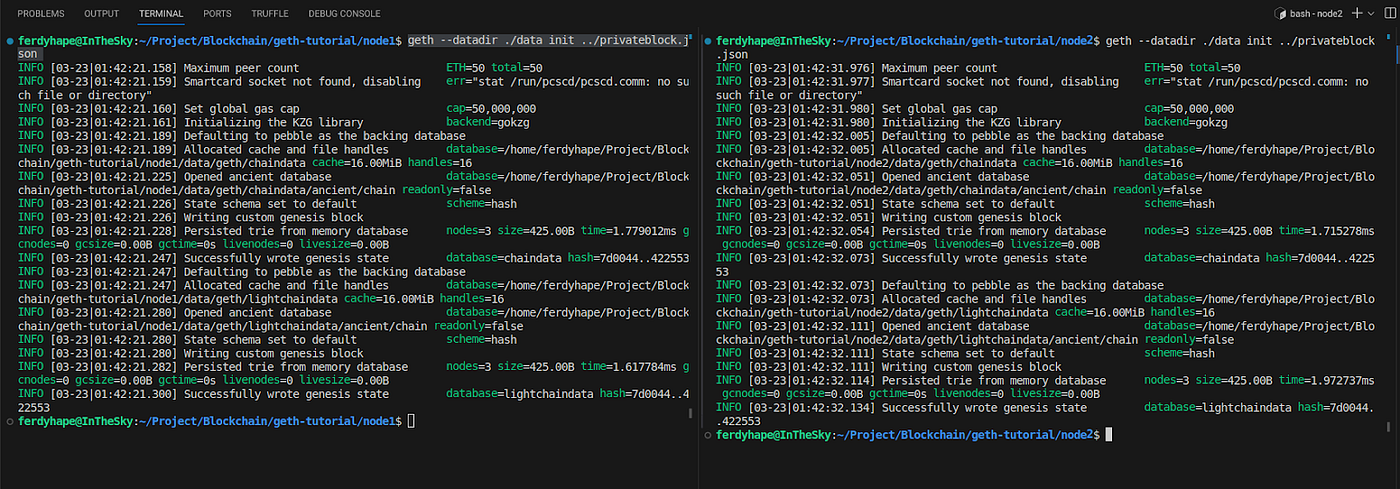The image size is (1400, 489).
Task: Switch to the DEBUG CONSOLE tab
Action: tap(344, 14)
